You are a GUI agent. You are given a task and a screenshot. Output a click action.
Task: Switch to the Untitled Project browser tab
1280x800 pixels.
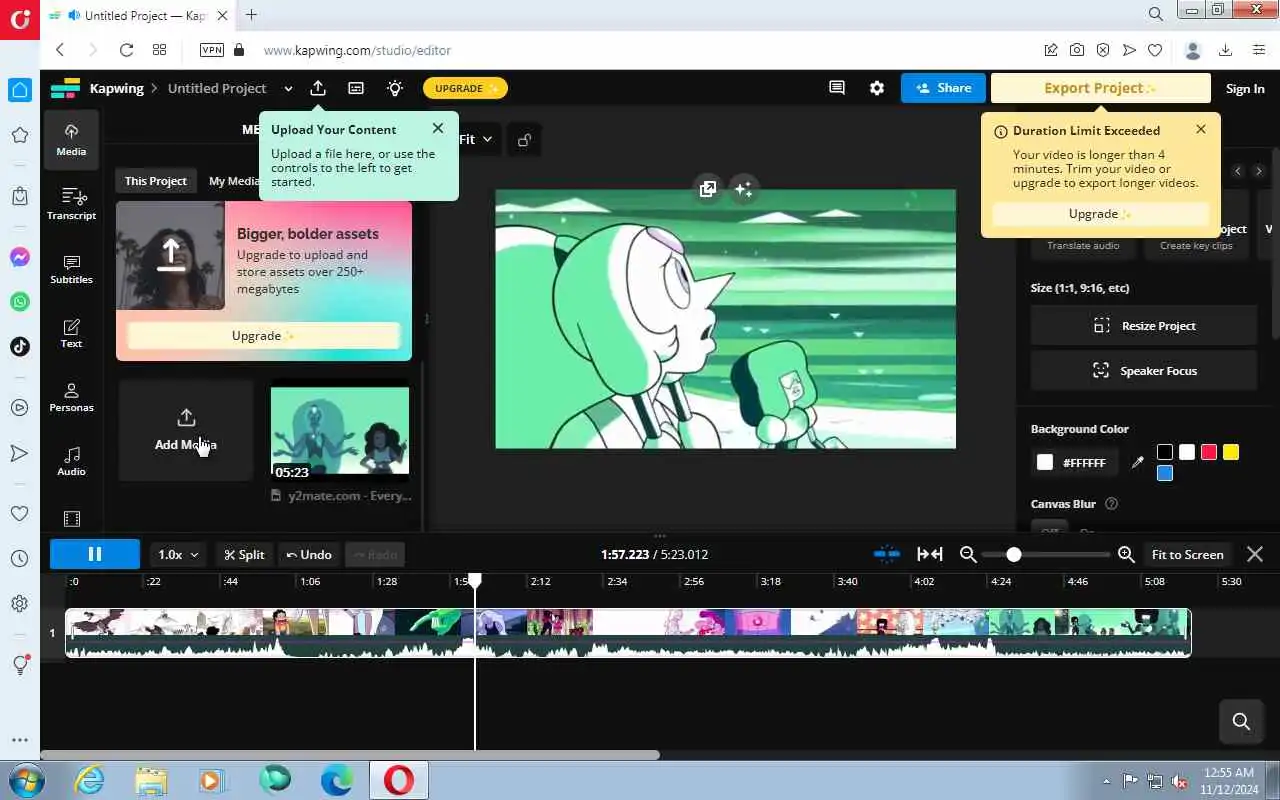click(137, 15)
